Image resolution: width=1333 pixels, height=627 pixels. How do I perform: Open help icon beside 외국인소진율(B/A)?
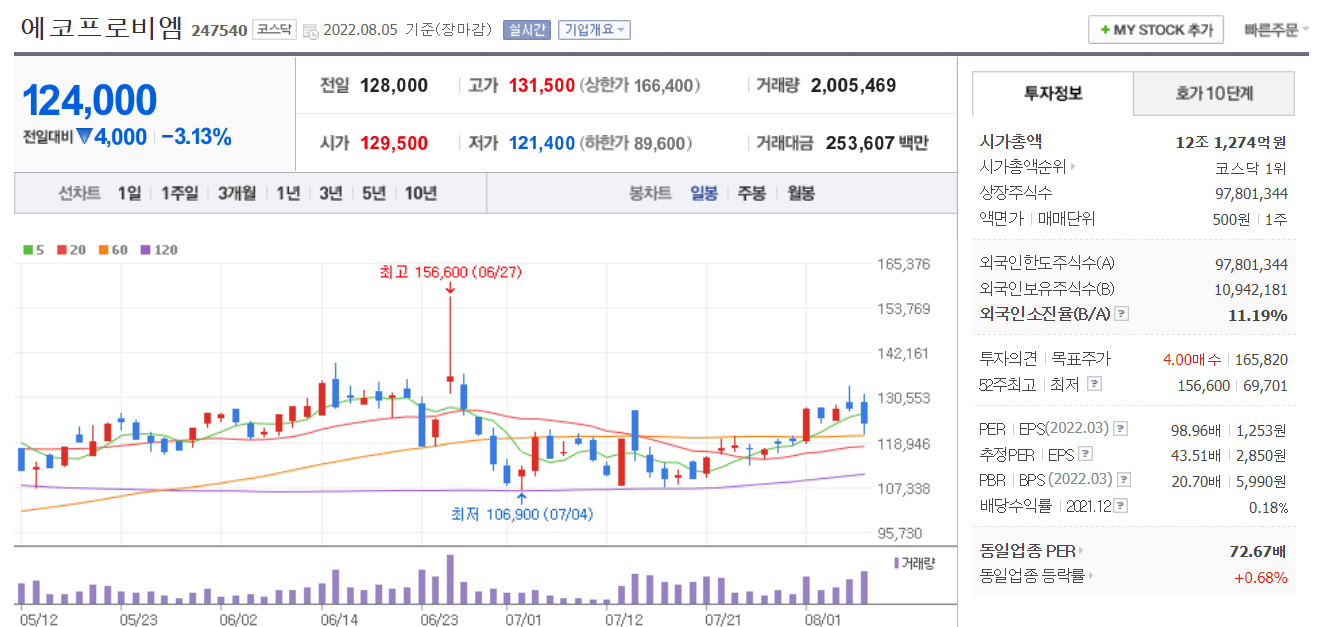coord(1122,314)
